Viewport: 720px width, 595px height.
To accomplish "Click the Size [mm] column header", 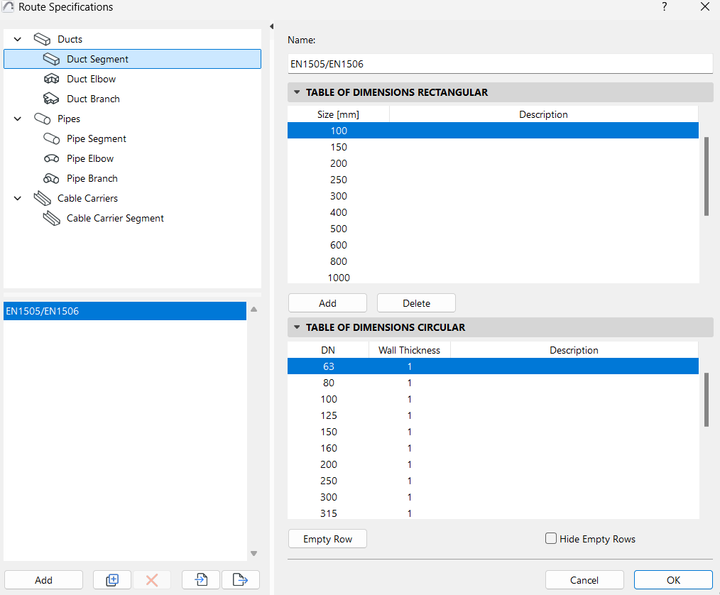I will (x=338, y=114).
